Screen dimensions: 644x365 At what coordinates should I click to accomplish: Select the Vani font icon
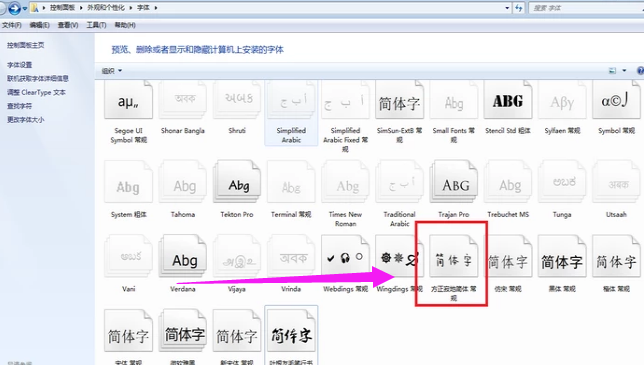pos(128,256)
